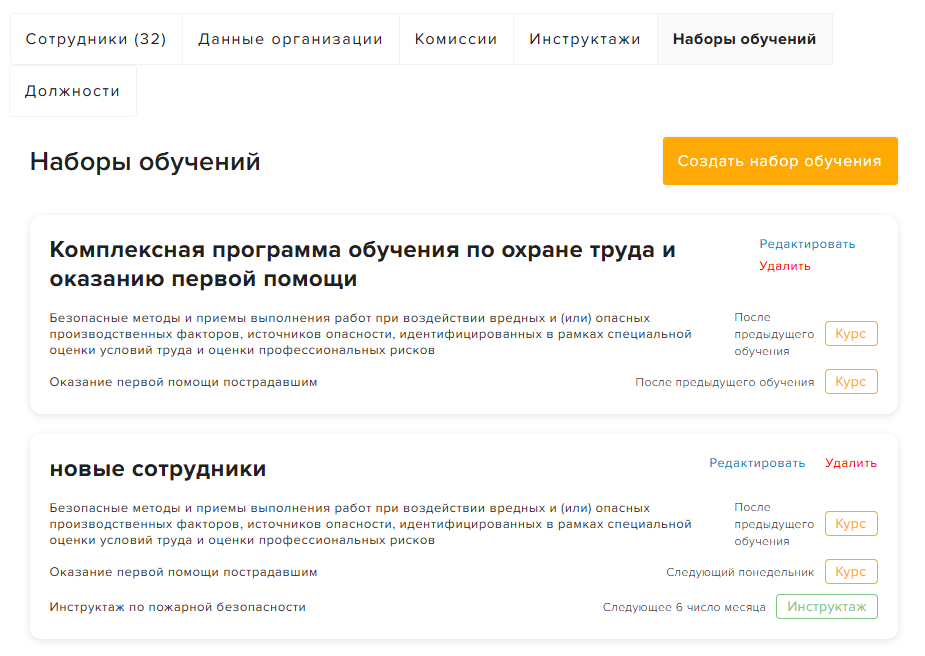Click Курс tag for Безопасные методы in Комплексная программа

tap(851, 334)
